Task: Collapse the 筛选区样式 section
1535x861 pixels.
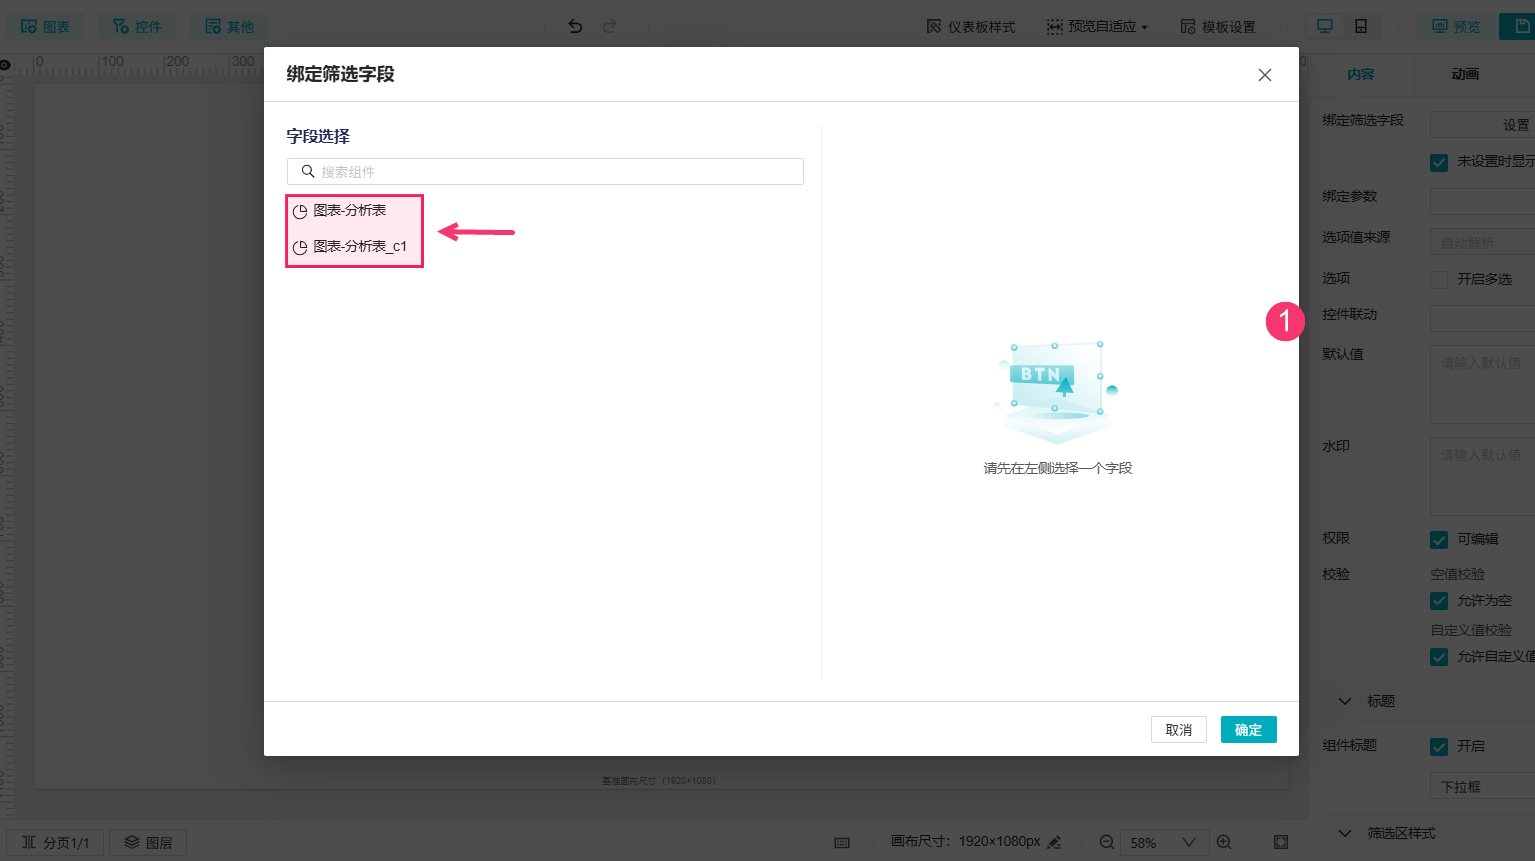Action: pos(1345,833)
